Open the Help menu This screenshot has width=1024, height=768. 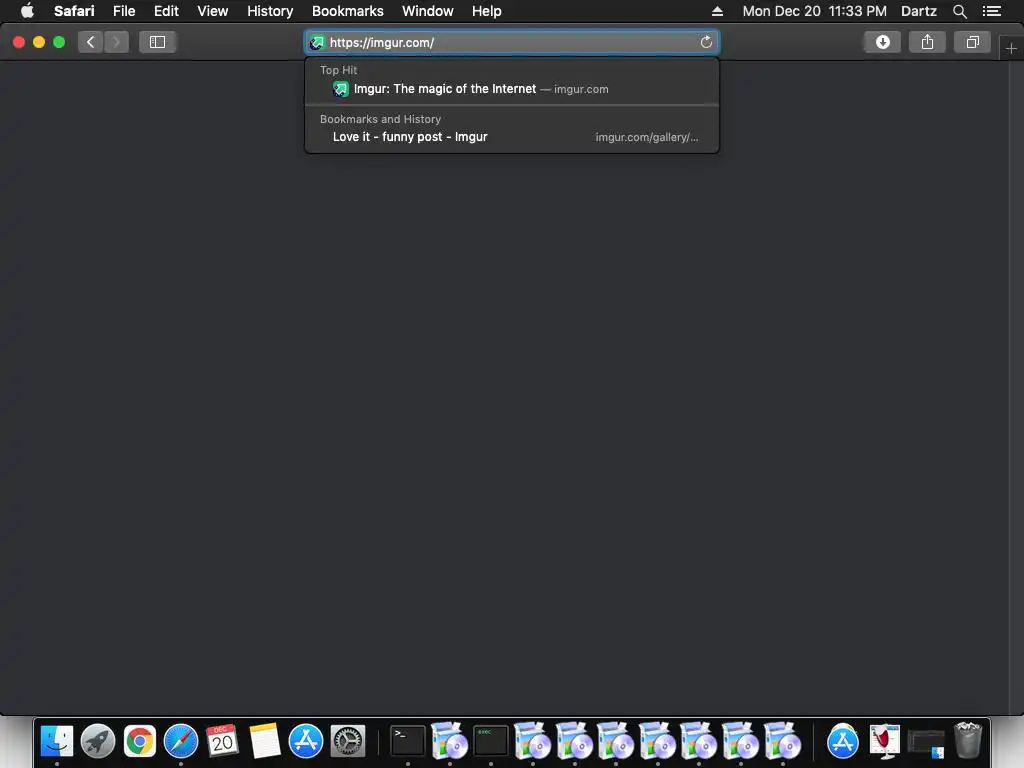[487, 11]
